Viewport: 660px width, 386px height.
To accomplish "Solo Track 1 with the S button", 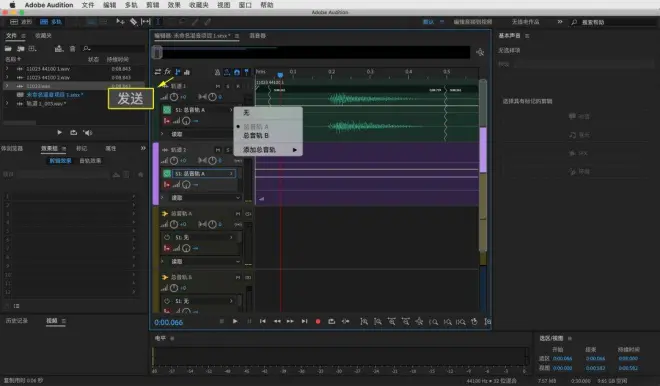I will click(228, 86).
